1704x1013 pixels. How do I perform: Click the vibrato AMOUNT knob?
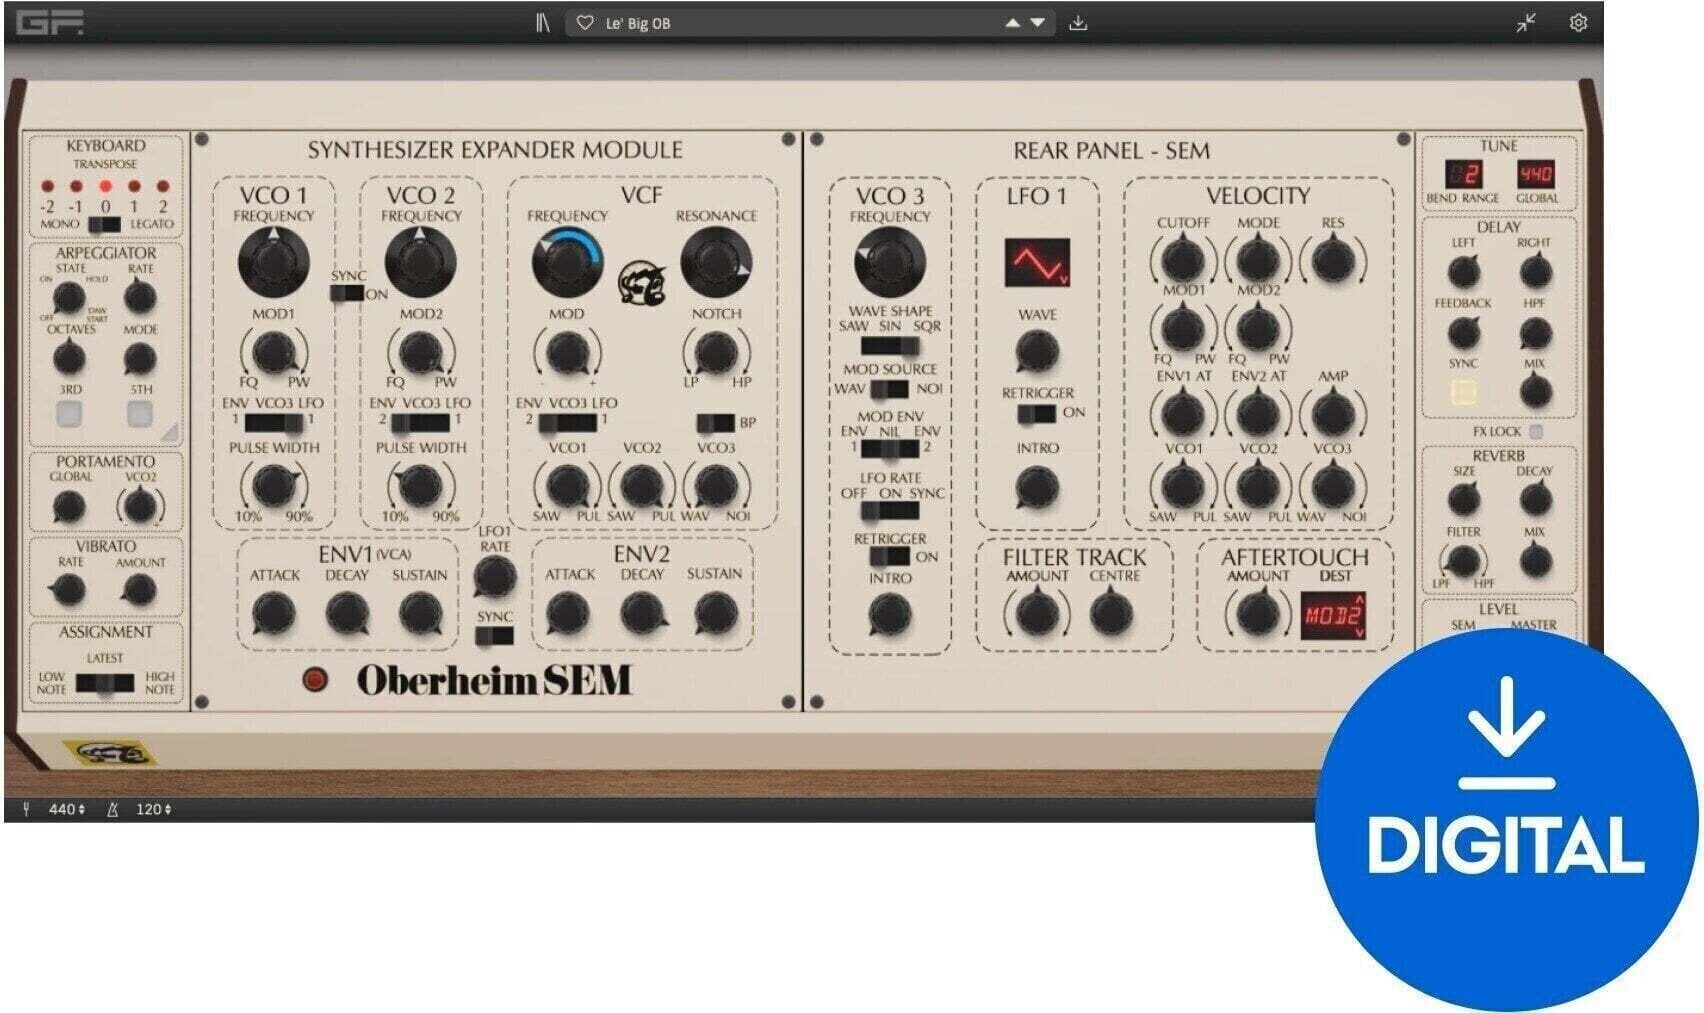(x=139, y=590)
